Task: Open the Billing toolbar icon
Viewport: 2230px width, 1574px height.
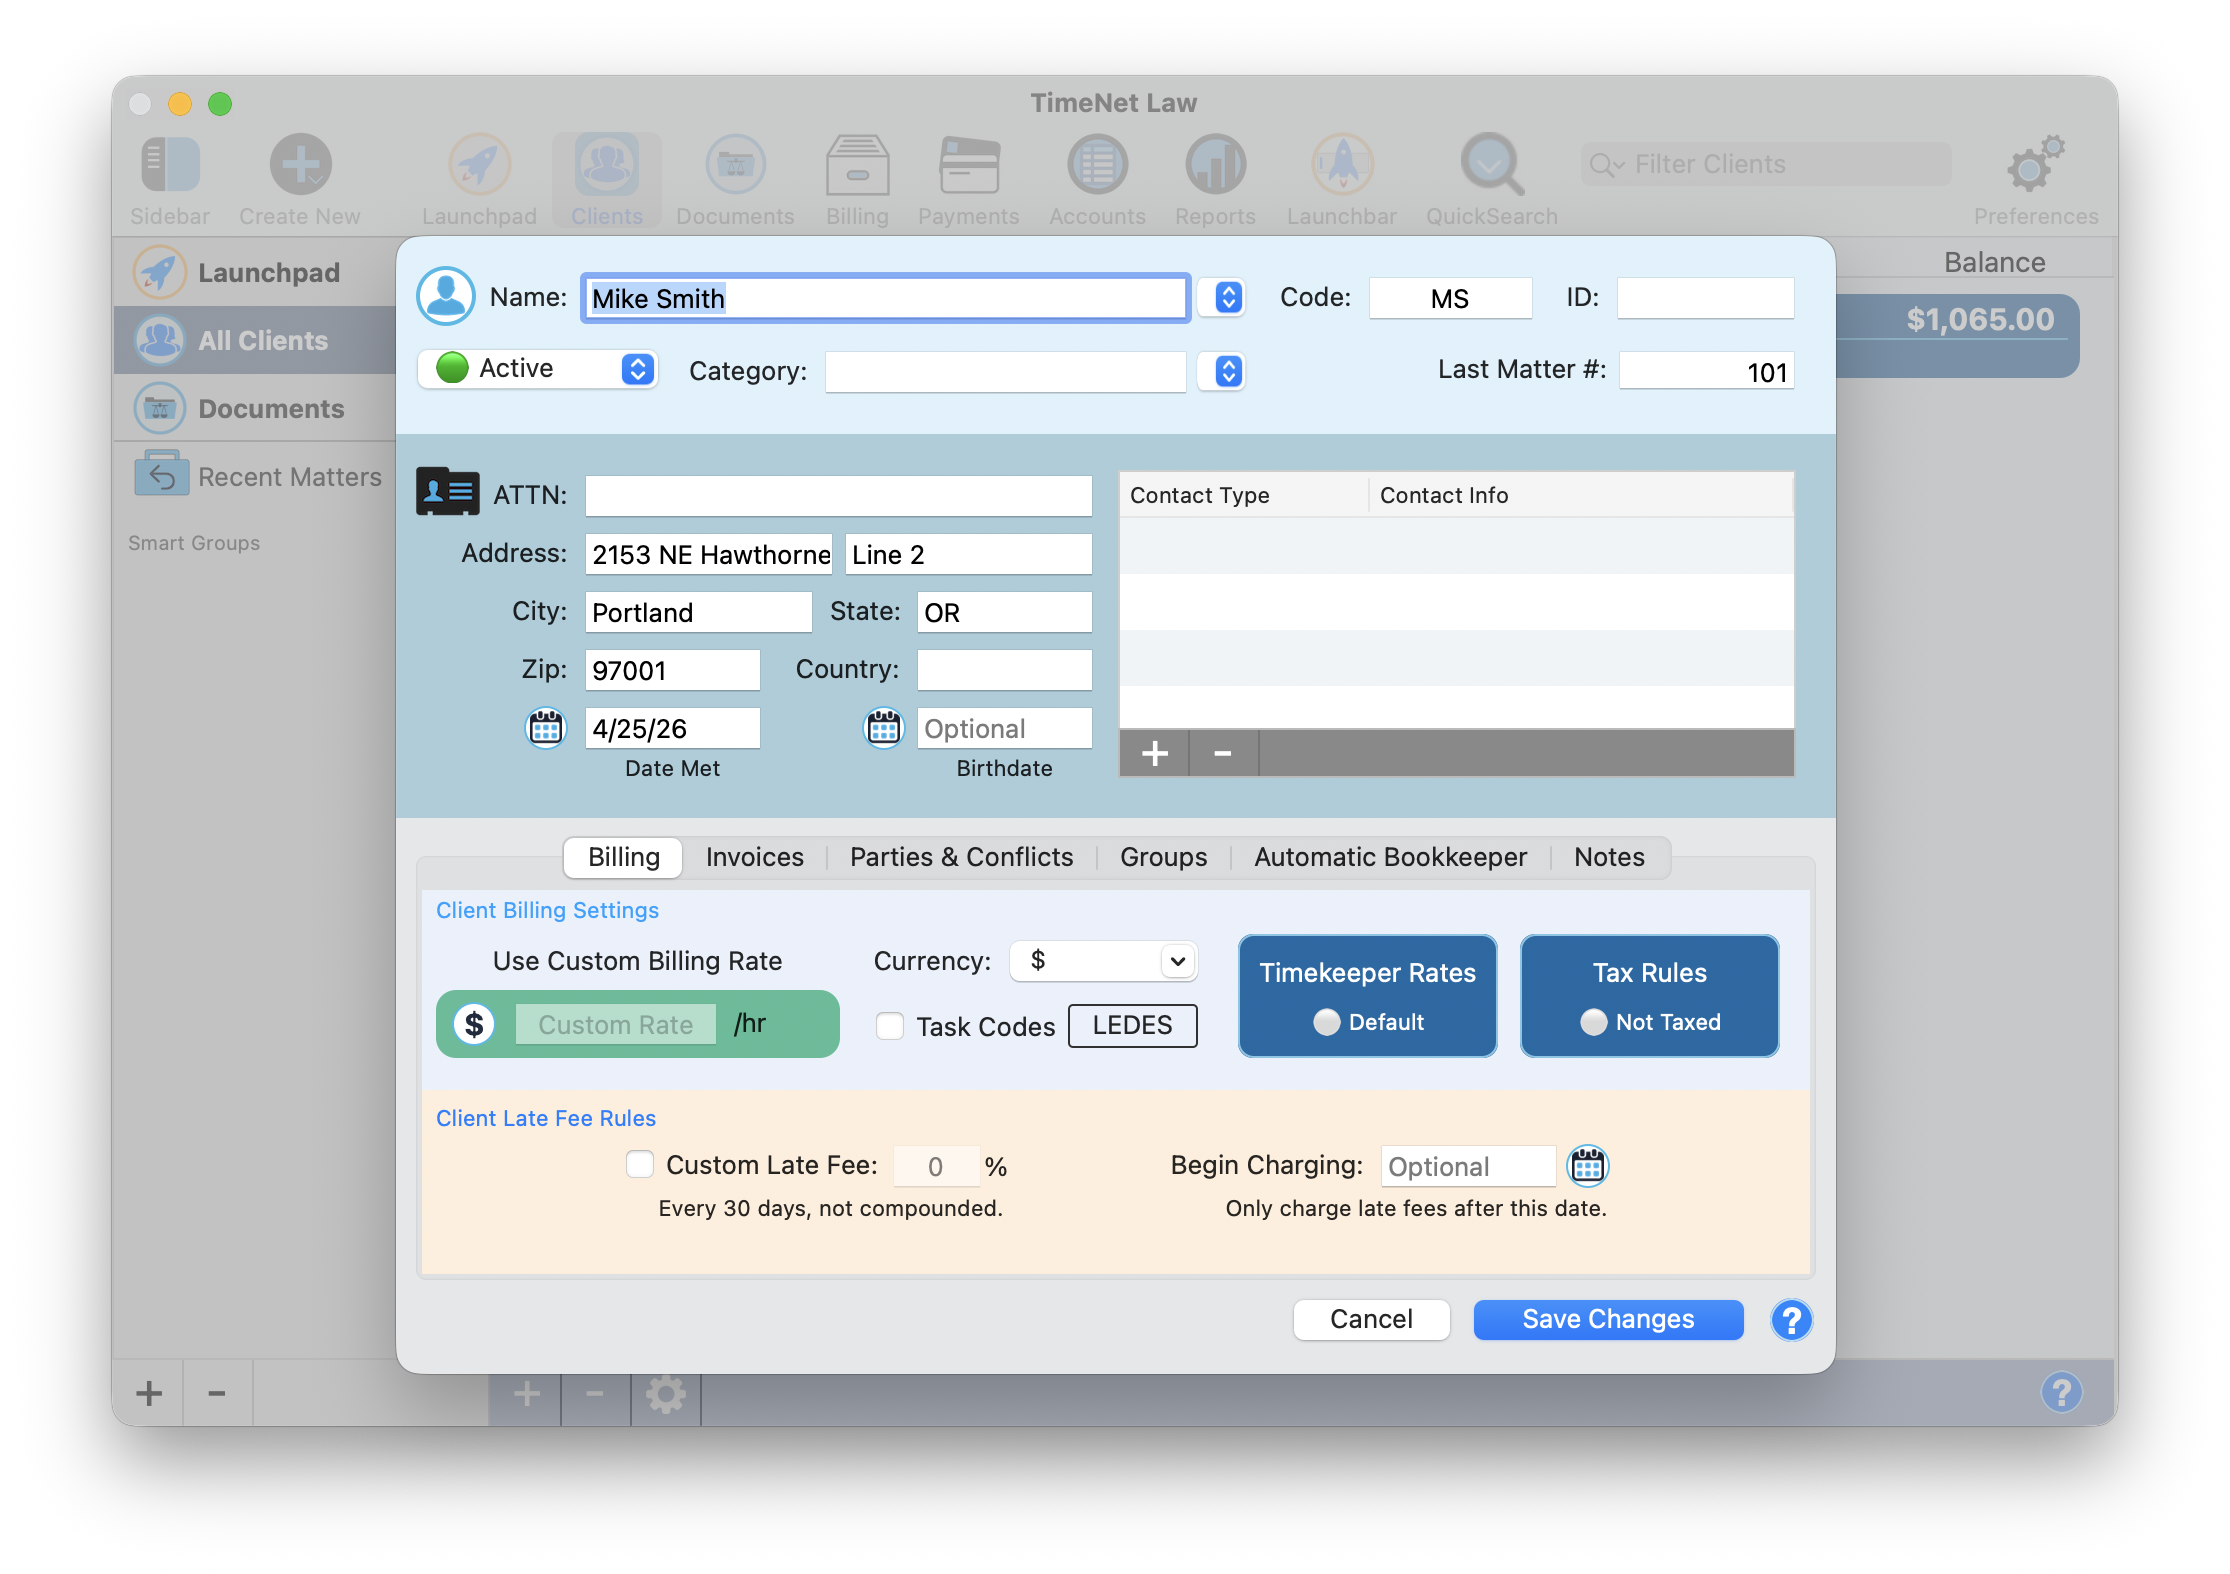Action: click(x=857, y=165)
